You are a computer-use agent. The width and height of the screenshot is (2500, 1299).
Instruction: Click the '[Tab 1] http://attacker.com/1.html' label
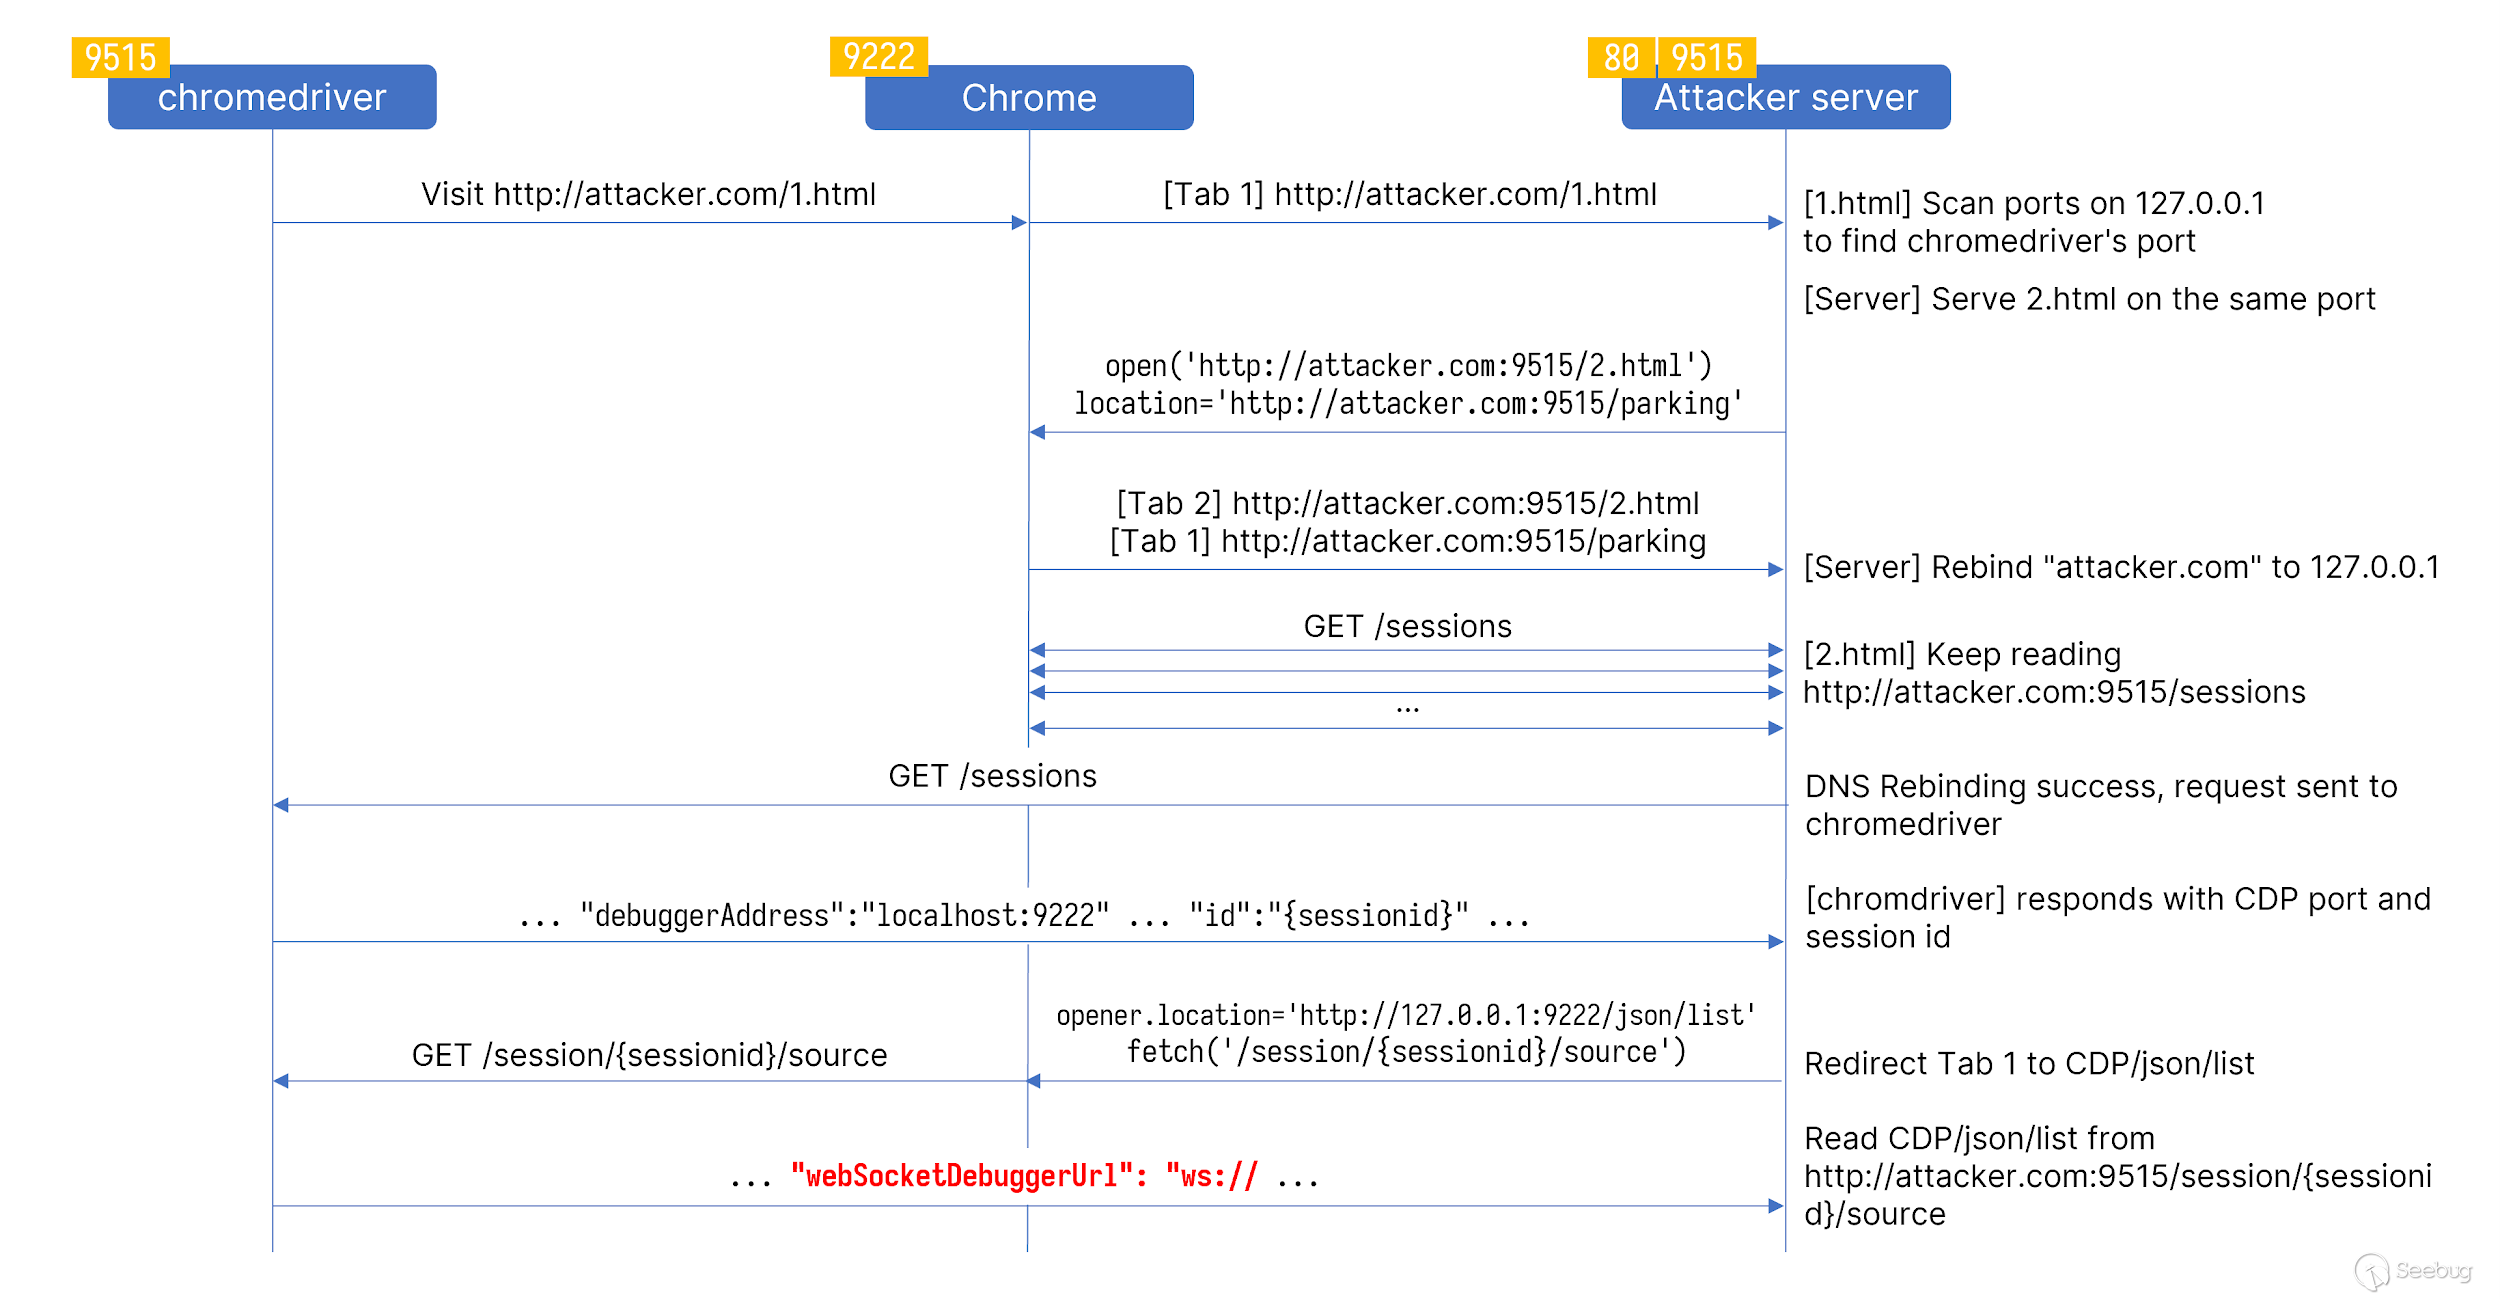point(1409,194)
